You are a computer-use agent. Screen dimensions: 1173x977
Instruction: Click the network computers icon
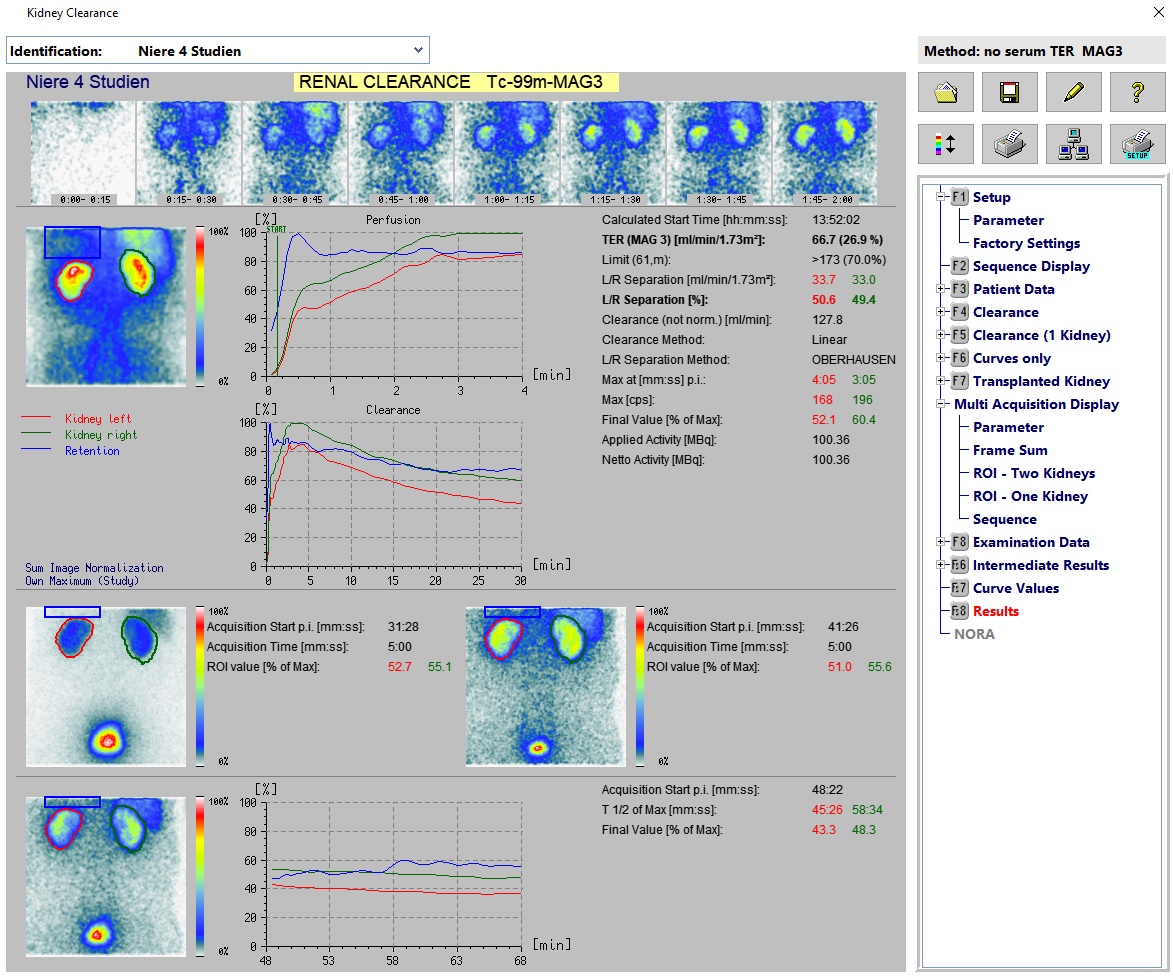click(x=1073, y=145)
